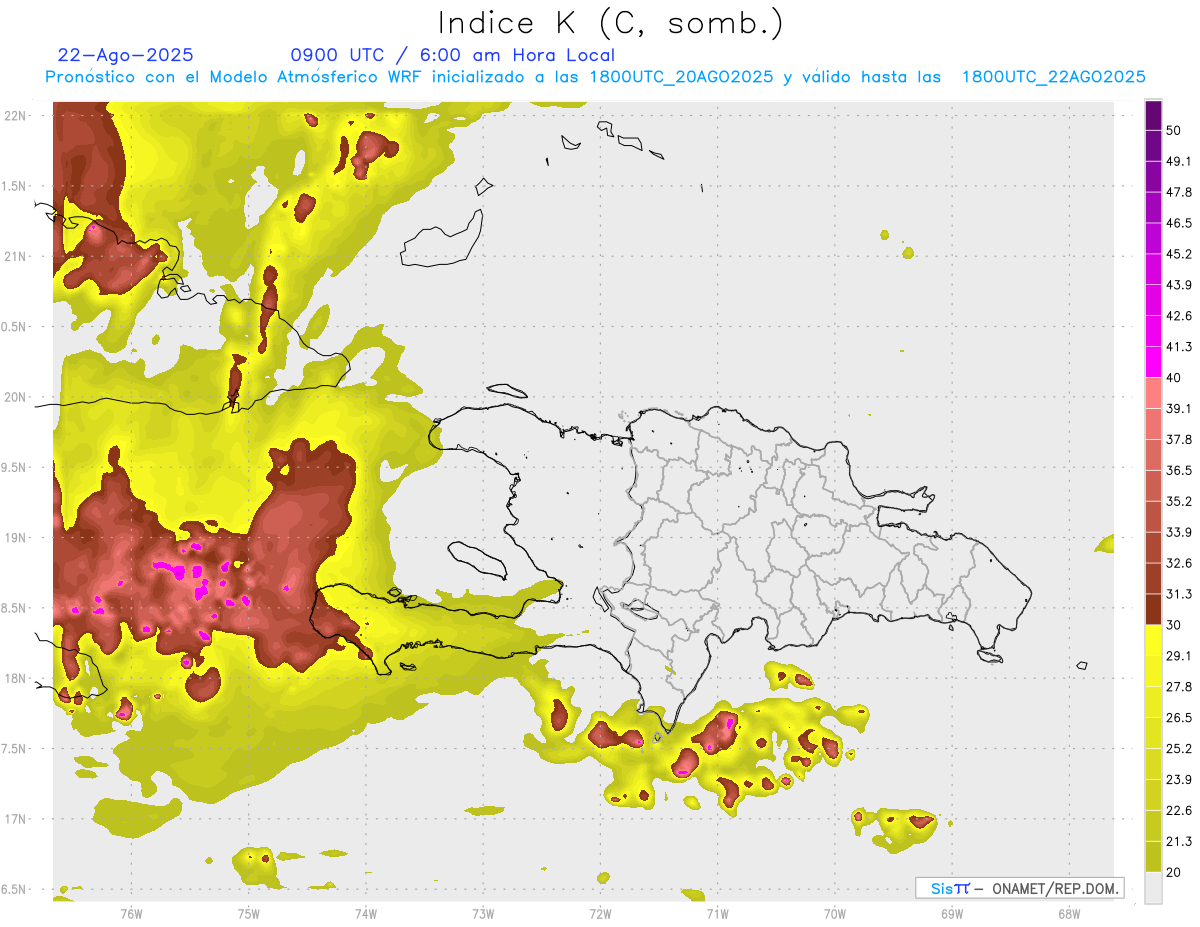Click the color scale value 40

[x=1173, y=378]
